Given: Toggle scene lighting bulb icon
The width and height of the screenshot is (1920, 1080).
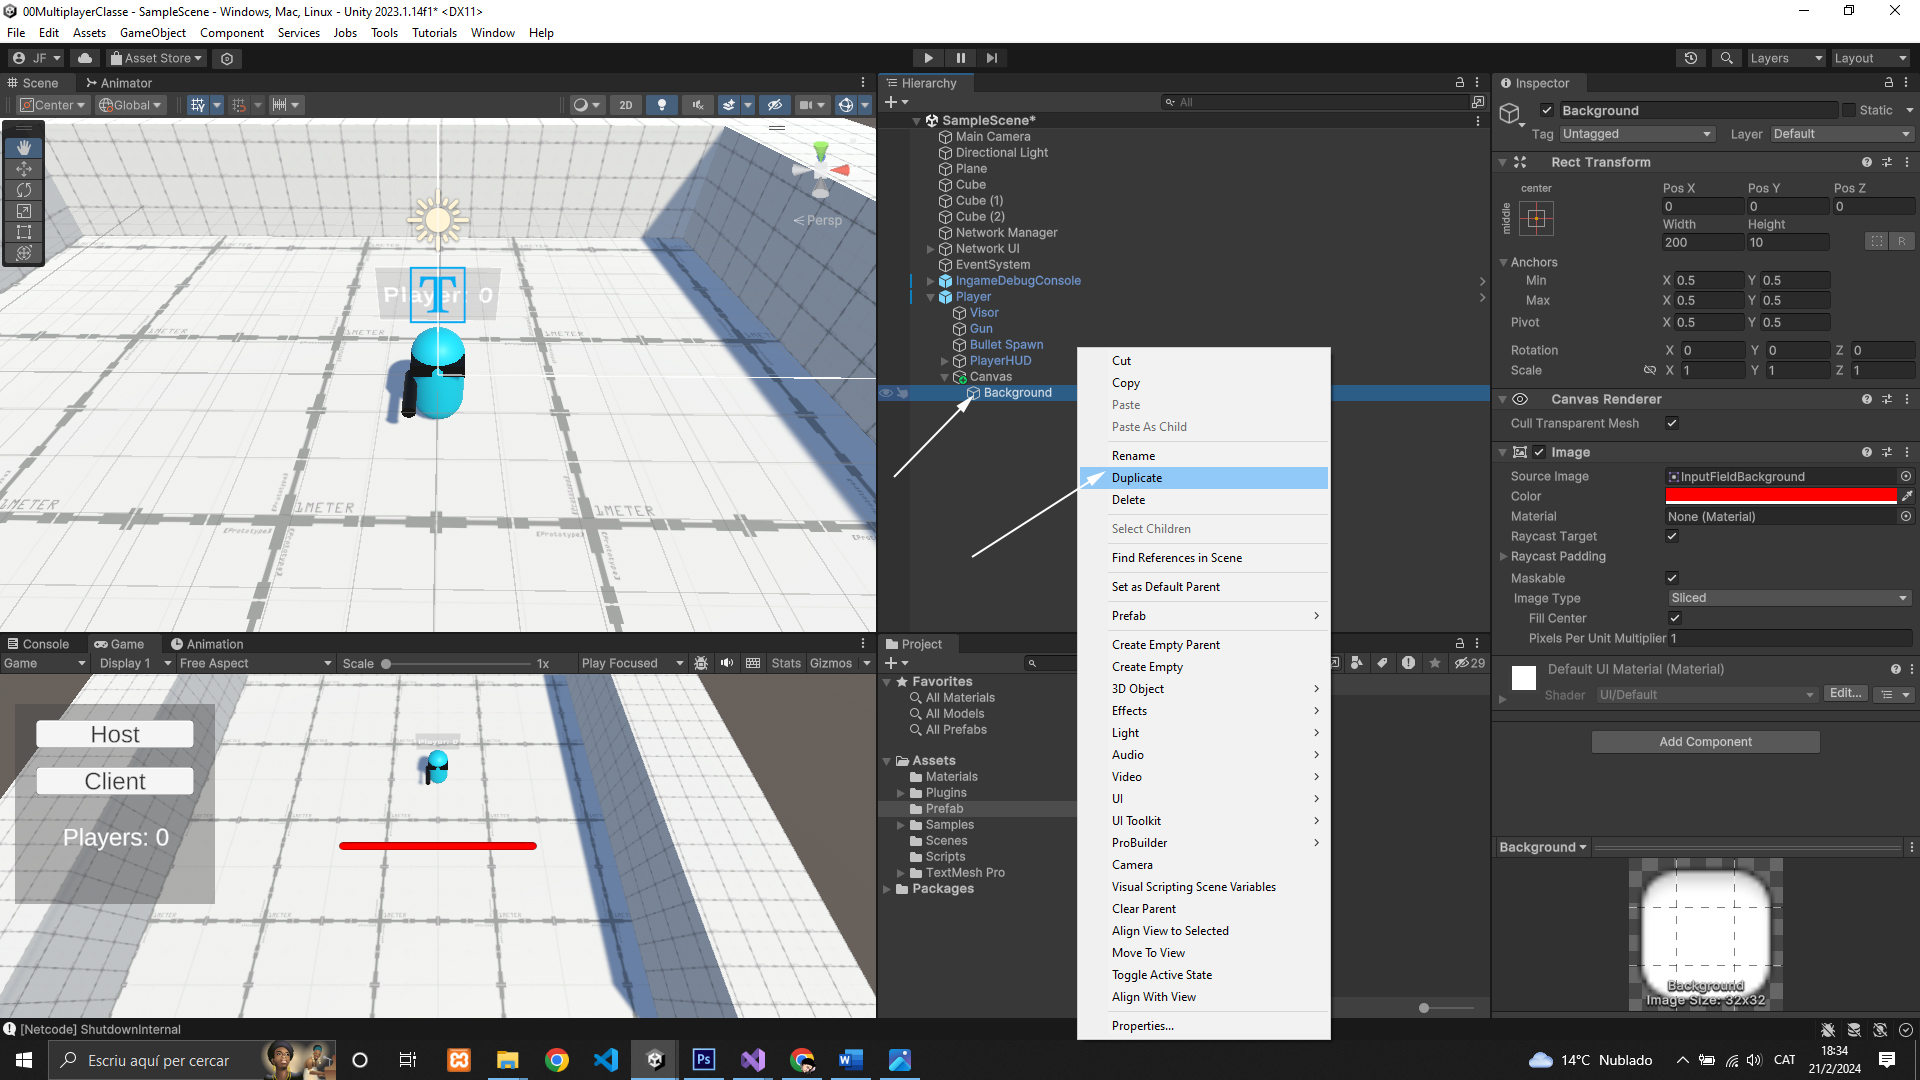Looking at the screenshot, I should coord(661,105).
